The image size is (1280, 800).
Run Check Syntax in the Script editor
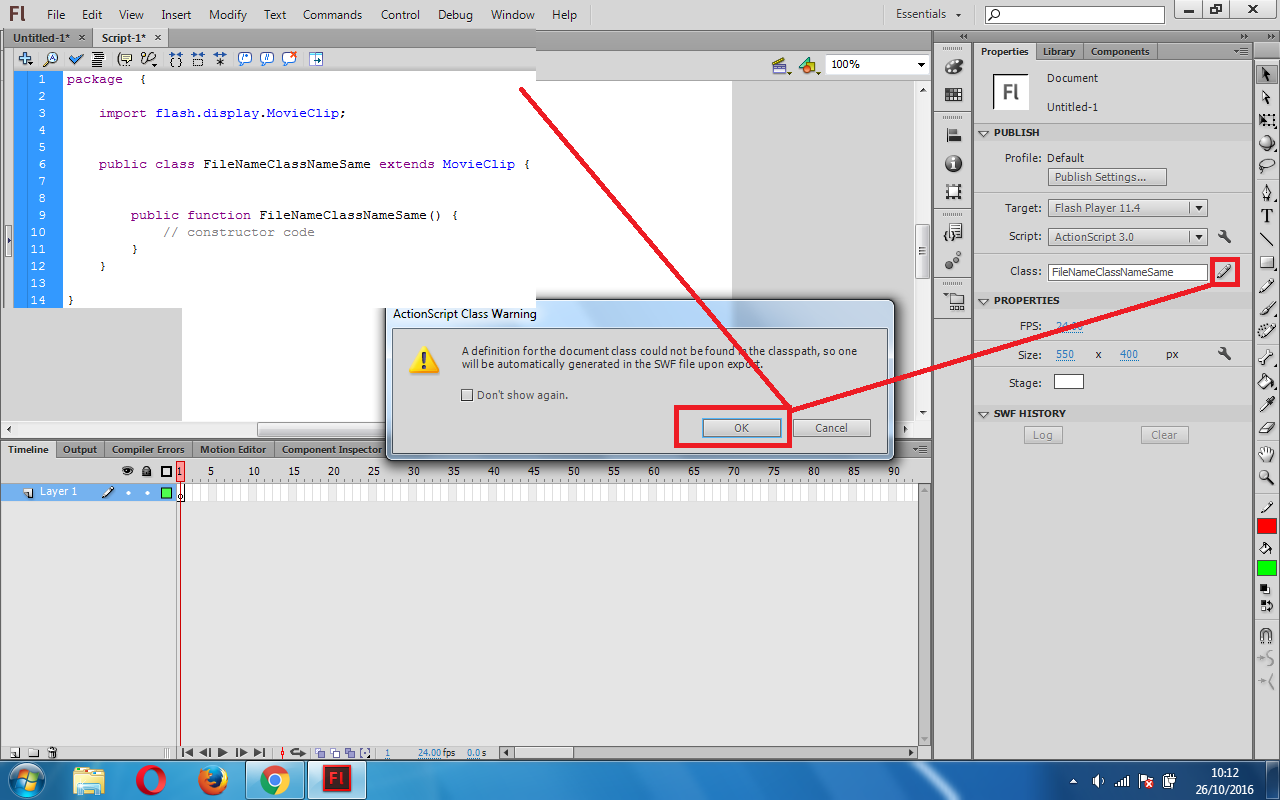75,59
